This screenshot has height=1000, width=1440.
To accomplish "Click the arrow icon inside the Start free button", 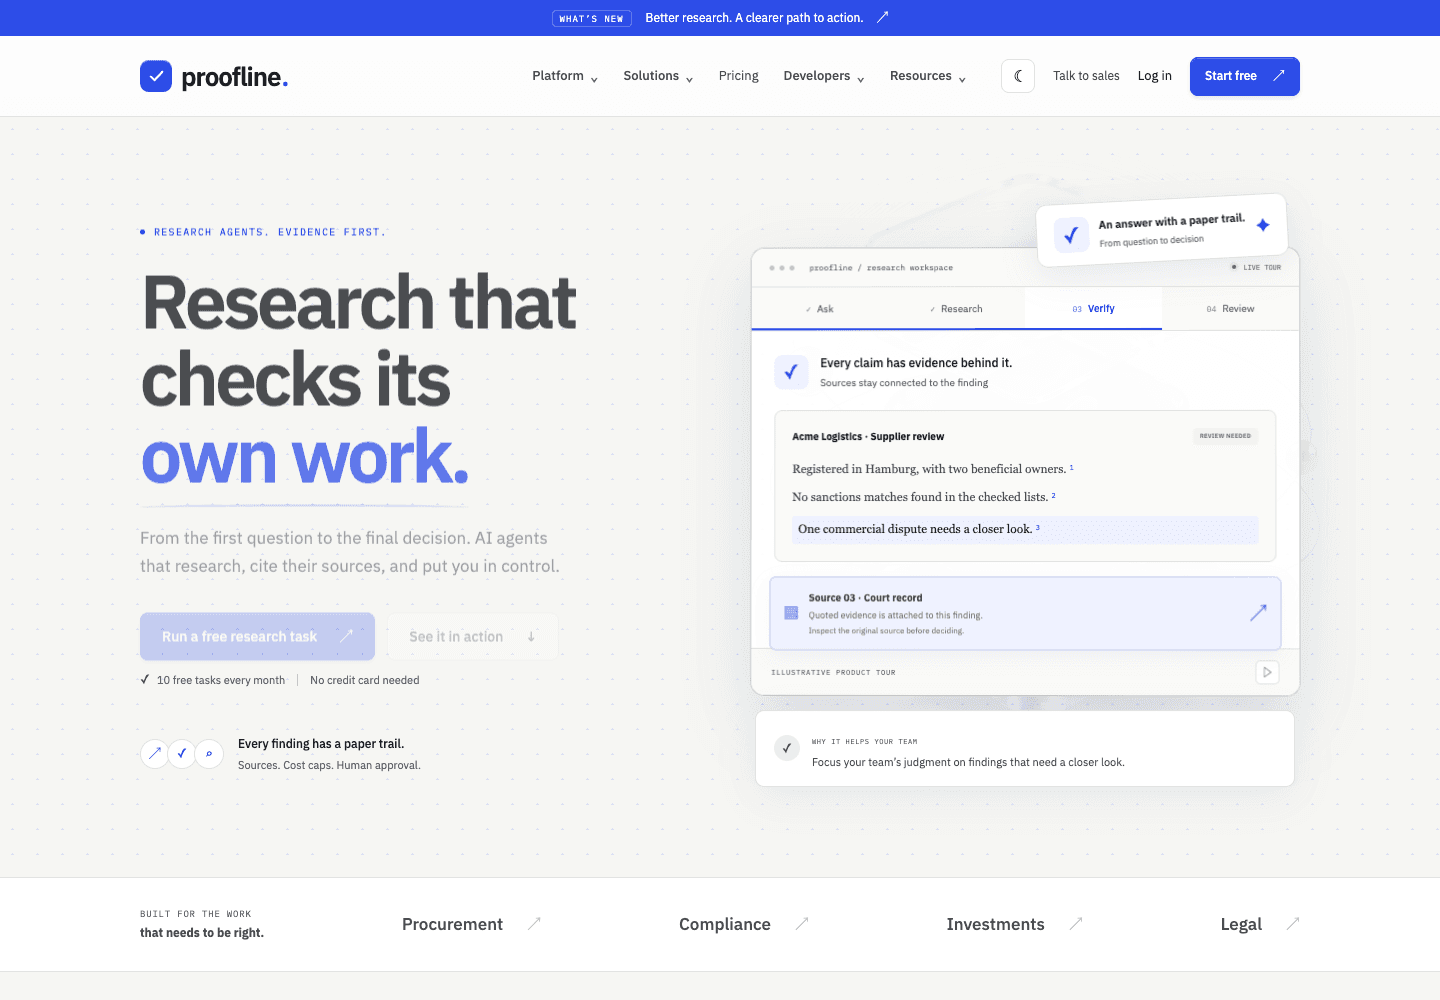I will click(1278, 76).
